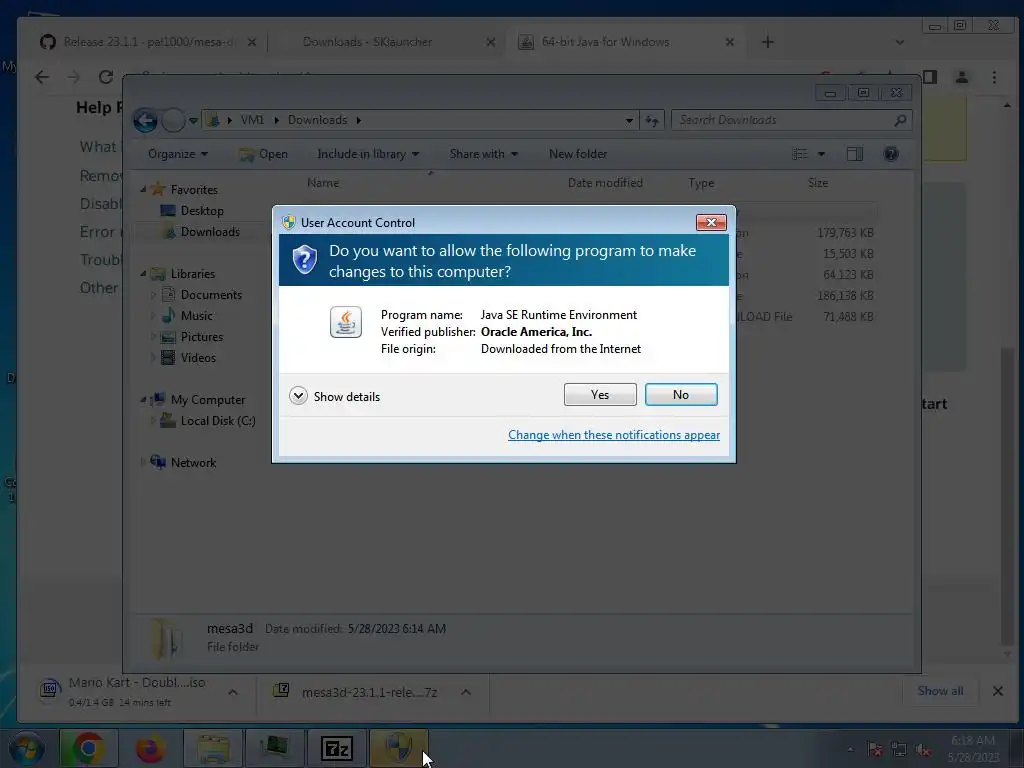Toggle the preview pane icon
The height and width of the screenshot is (768, 1024).
[x=855, y=154]
